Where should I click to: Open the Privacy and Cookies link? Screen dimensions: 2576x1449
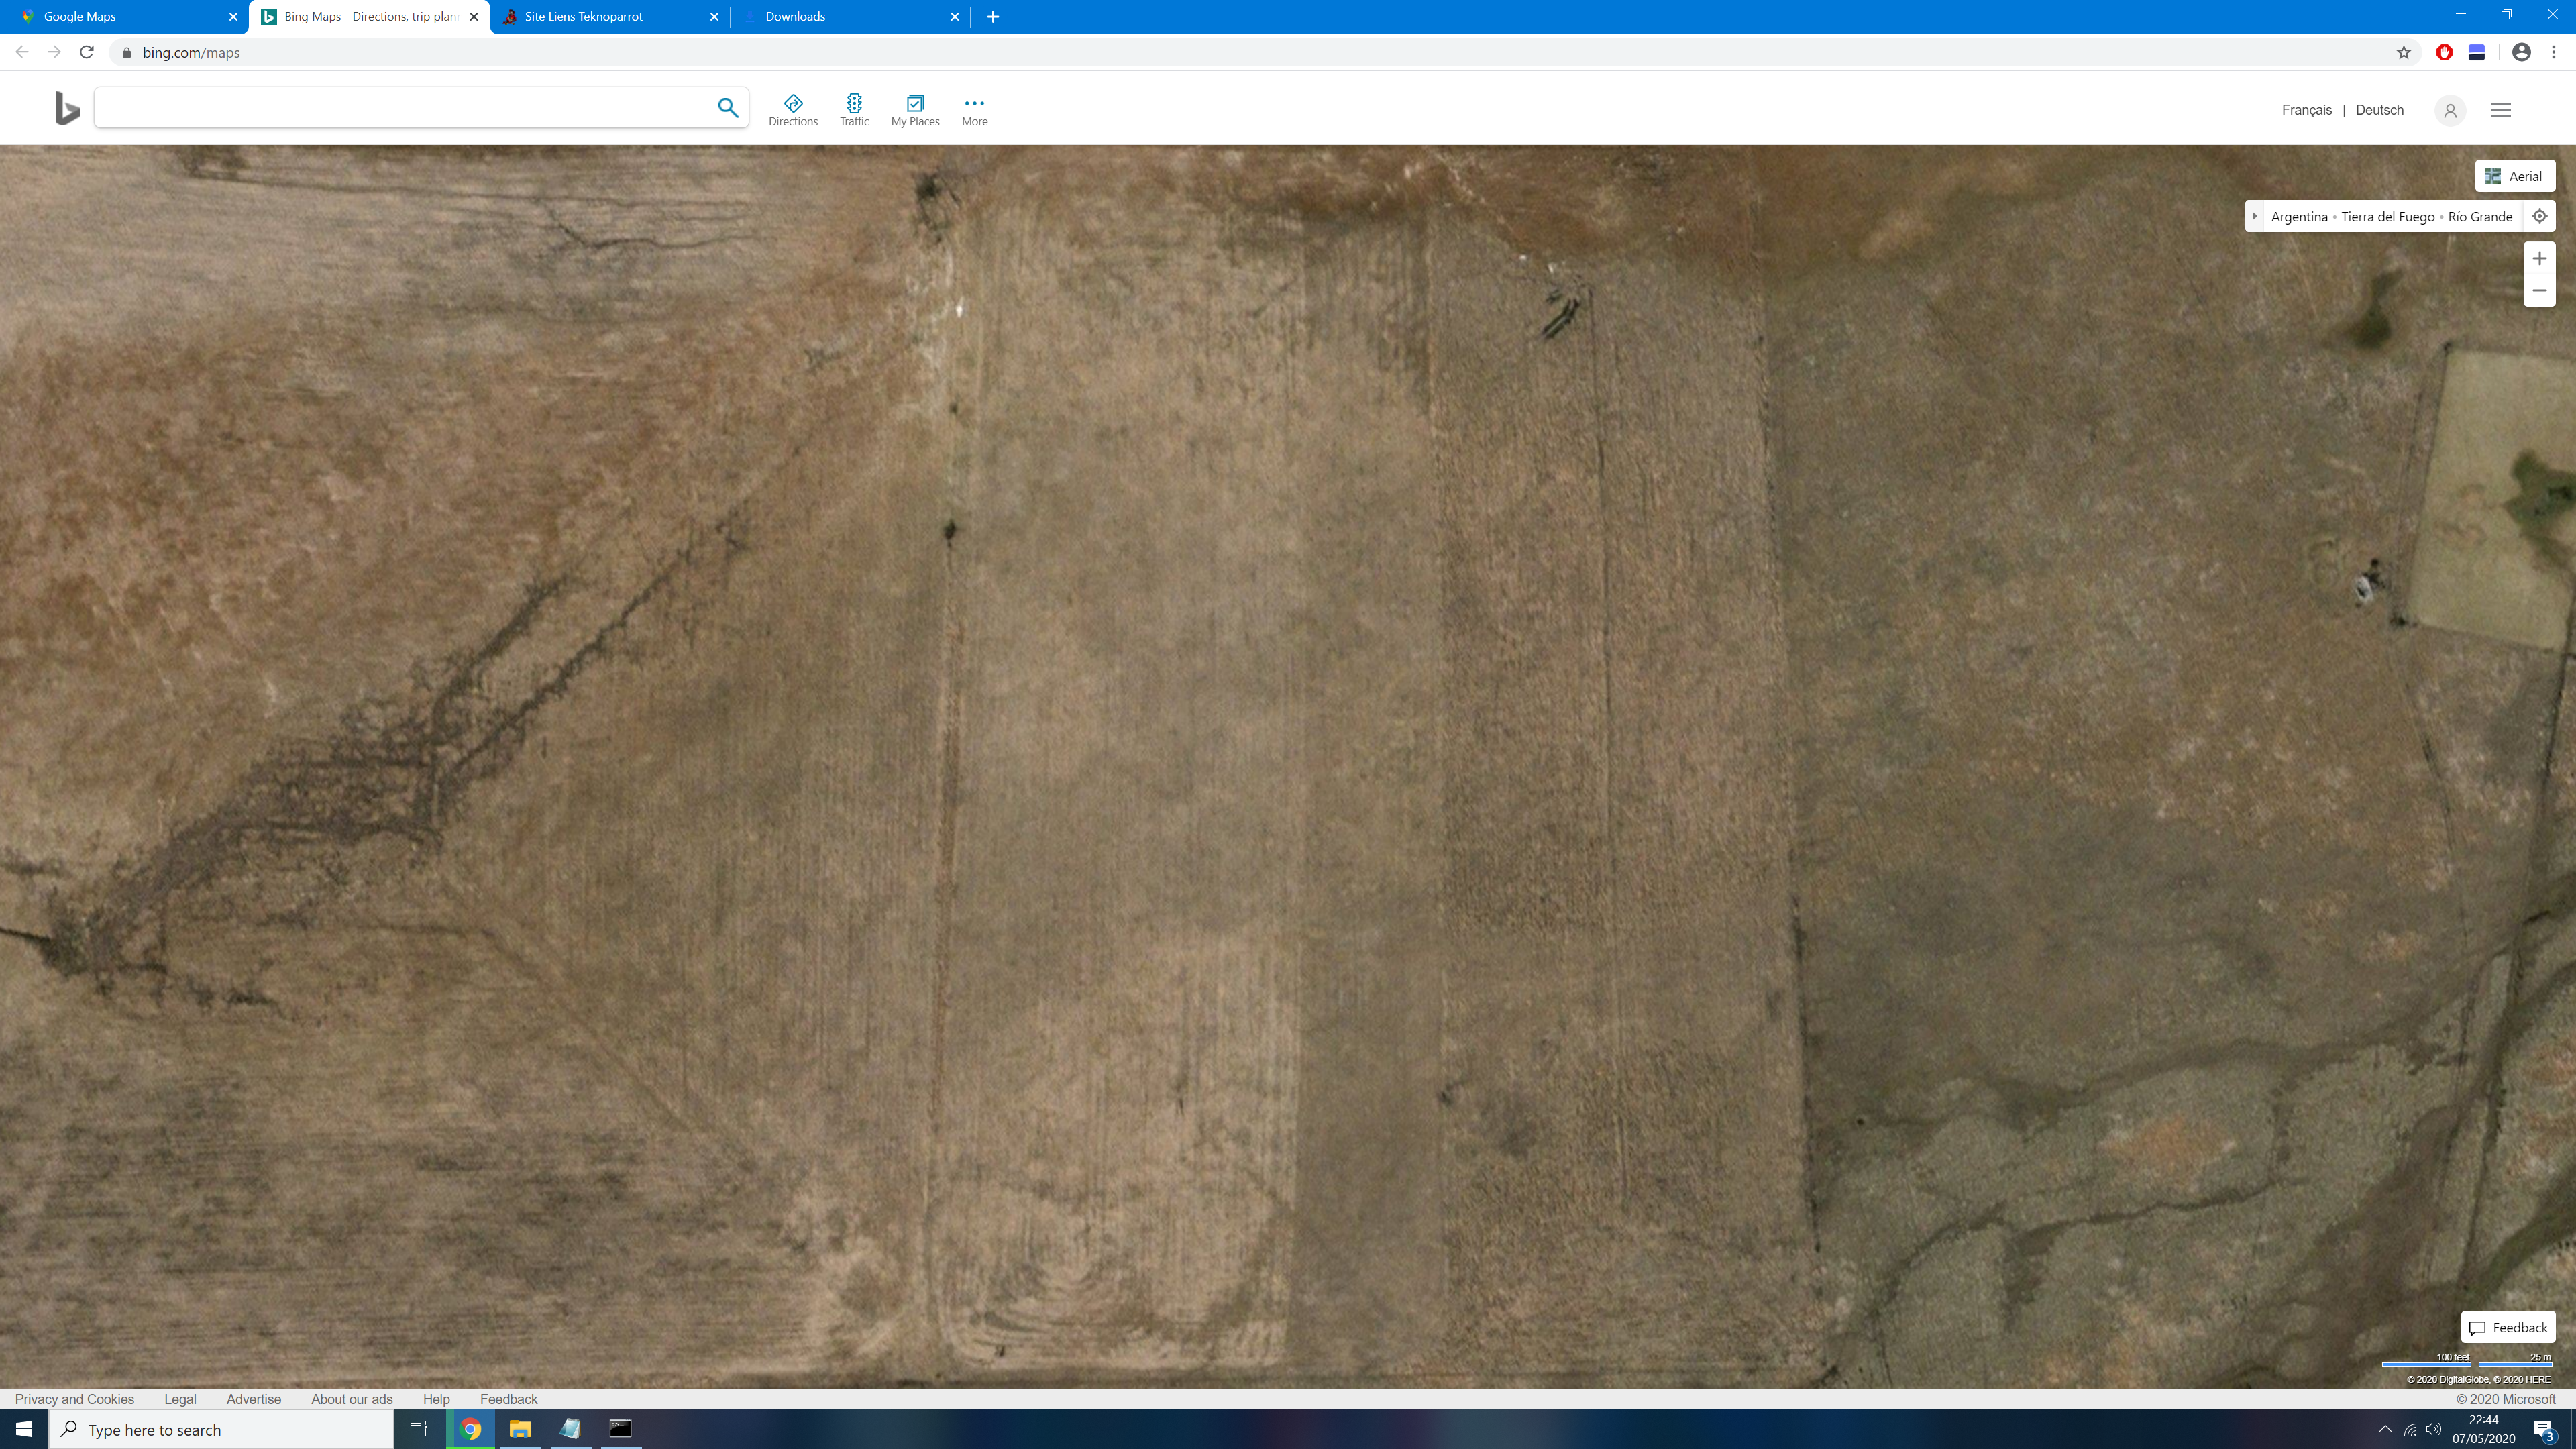click(x=74, y=1399)
